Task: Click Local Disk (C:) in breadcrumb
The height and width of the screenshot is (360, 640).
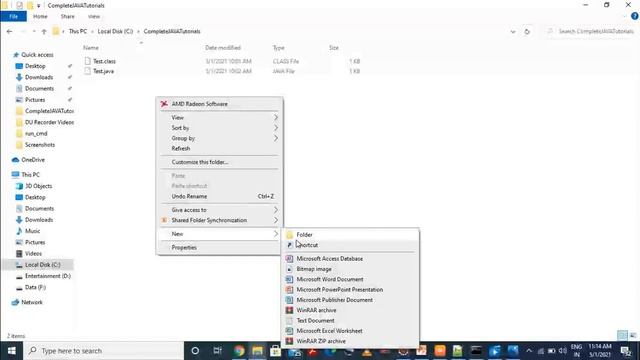Action: pyautogui.click(x=115, y=31)
